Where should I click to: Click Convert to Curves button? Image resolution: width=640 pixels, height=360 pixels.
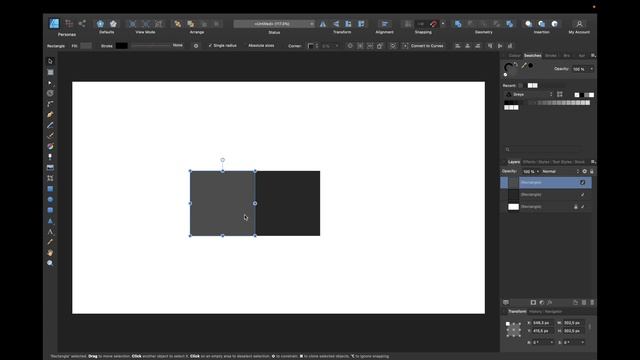pos(423,46)
